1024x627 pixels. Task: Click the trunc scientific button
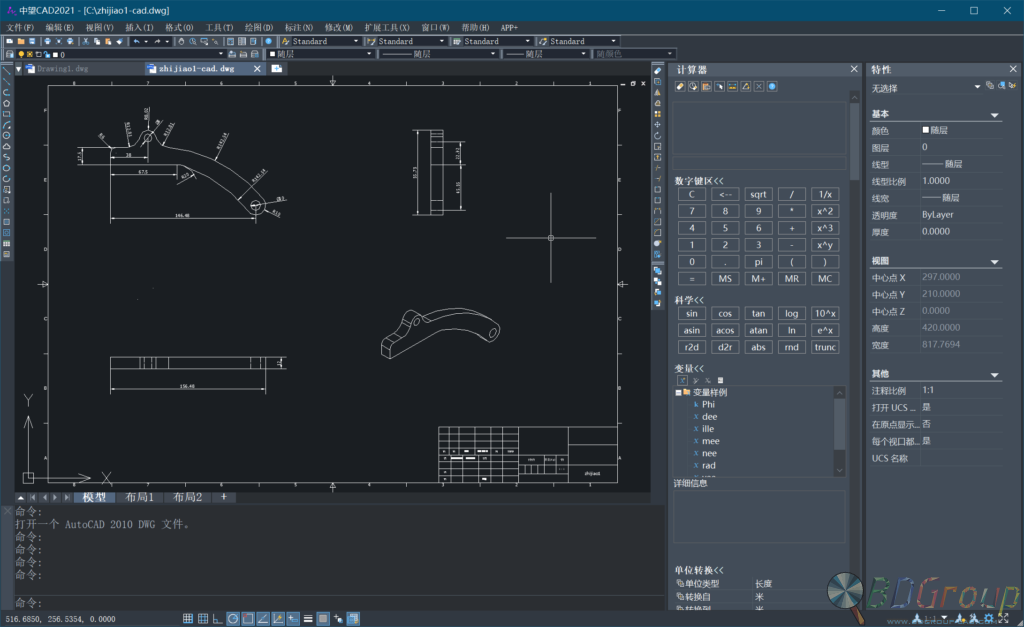pos(825,347)
